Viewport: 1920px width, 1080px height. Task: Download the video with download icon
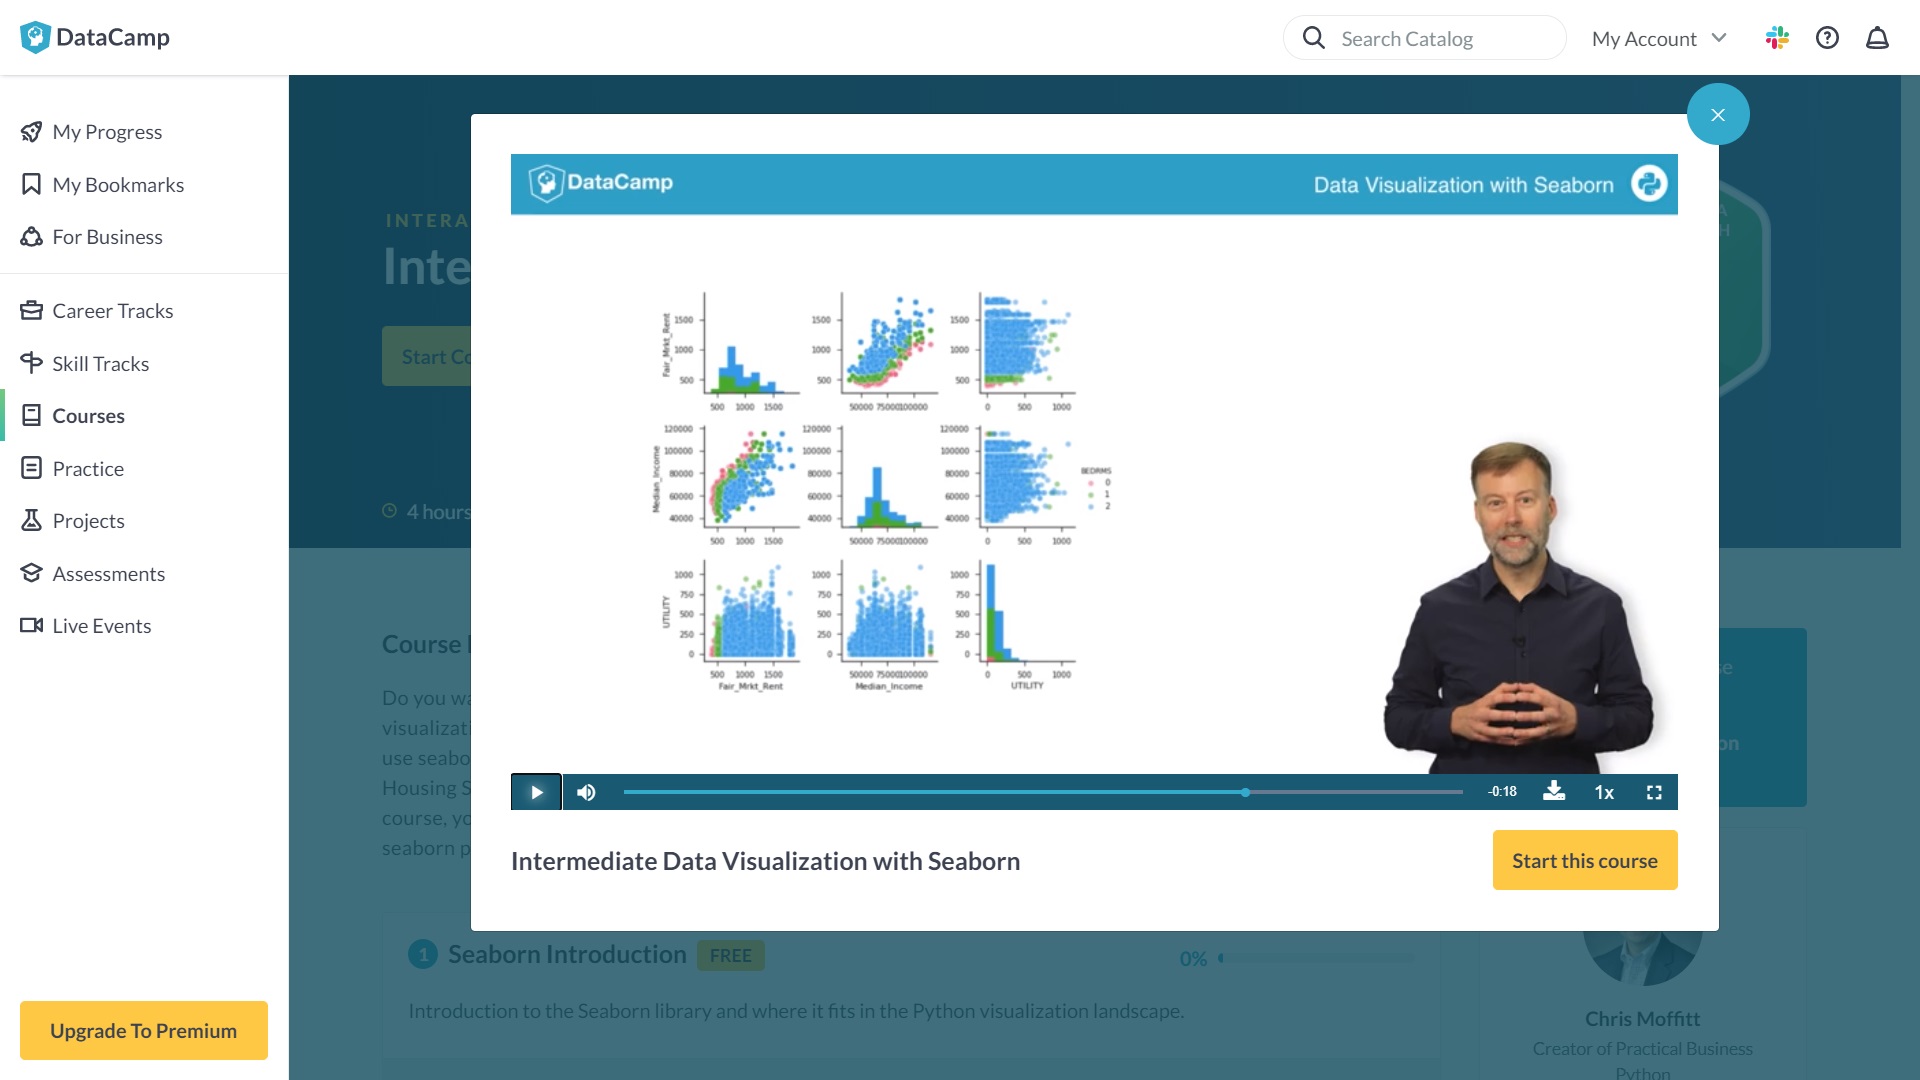point(1554,791)
